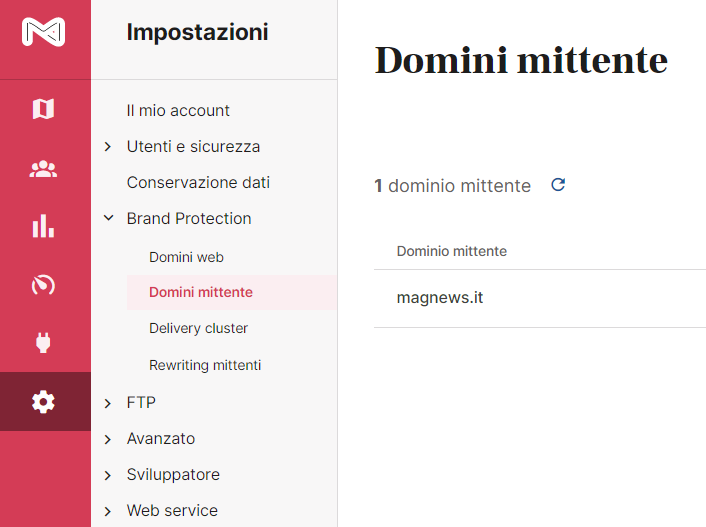Select Delivery cluster item

click(x=199, y=328)
